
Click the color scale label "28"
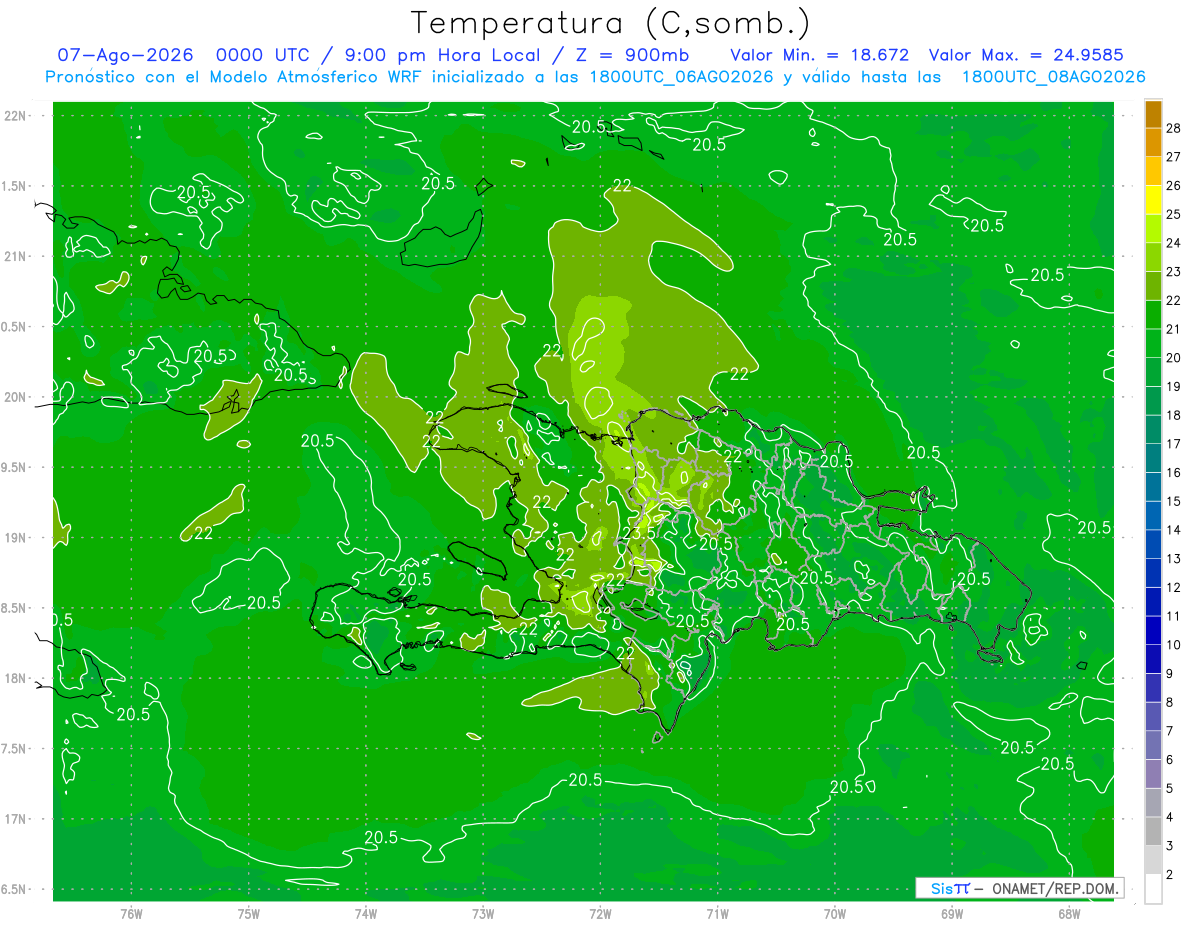coord(1174,127)
